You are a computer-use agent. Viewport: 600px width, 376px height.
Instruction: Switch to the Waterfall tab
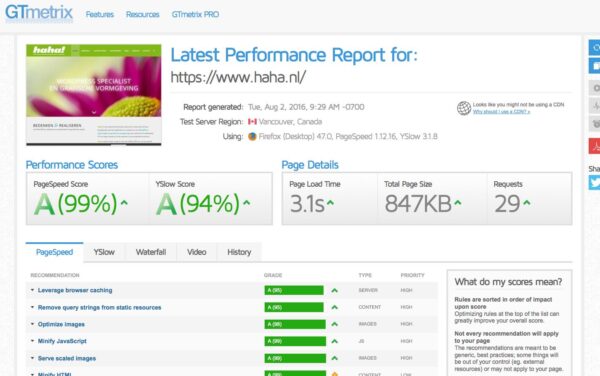pyautogui.click(x=151, y=252)
